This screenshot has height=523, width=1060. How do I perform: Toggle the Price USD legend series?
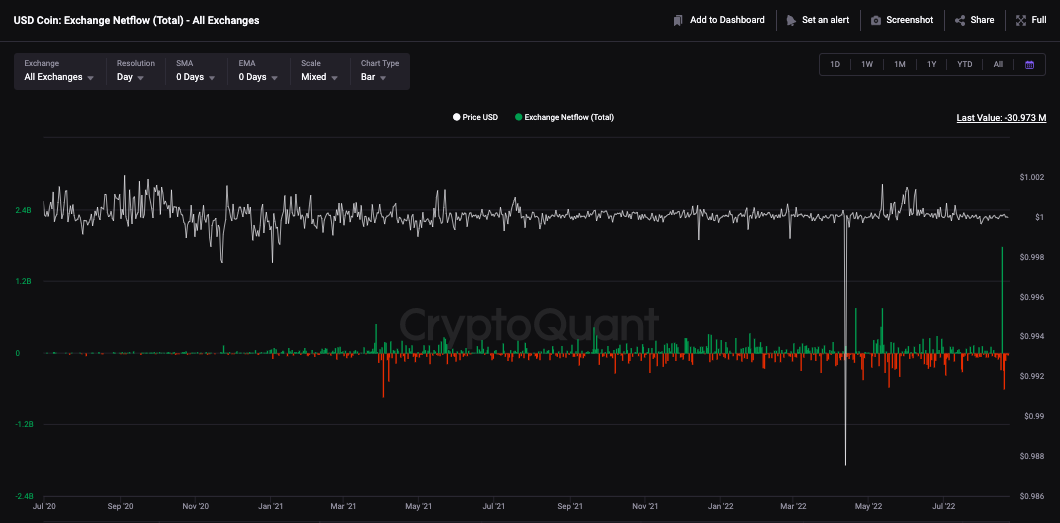476,117
